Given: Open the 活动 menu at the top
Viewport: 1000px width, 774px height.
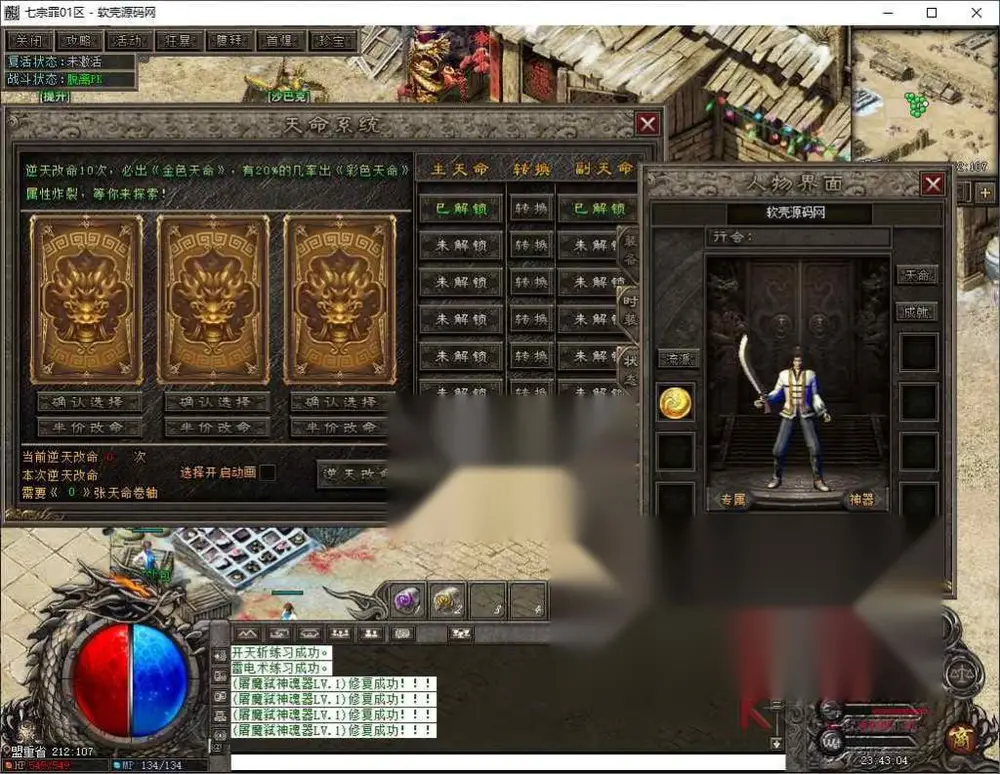Looking at the screenshot, I should 128,41.
